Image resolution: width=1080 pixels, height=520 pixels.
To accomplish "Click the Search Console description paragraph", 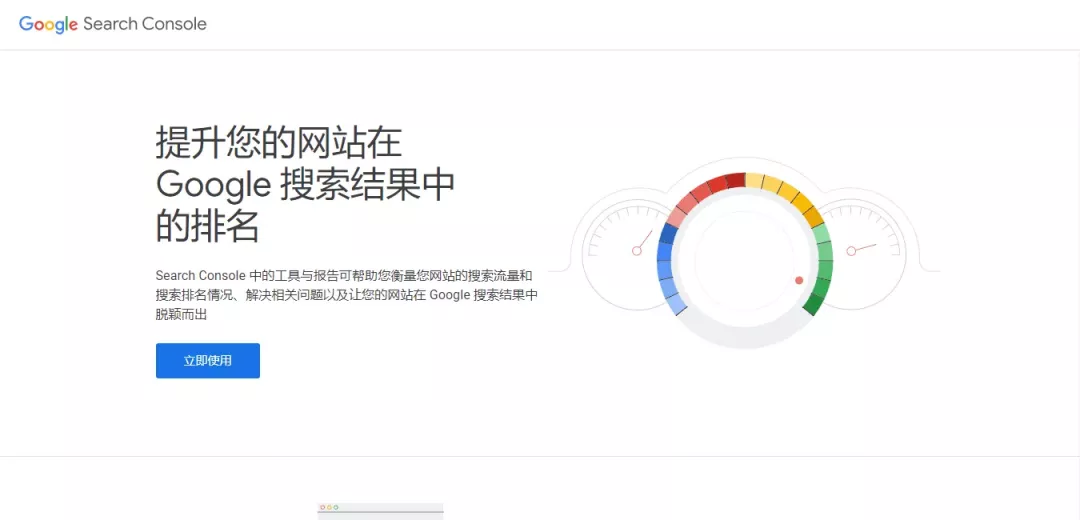I will (x=346, y=294).
